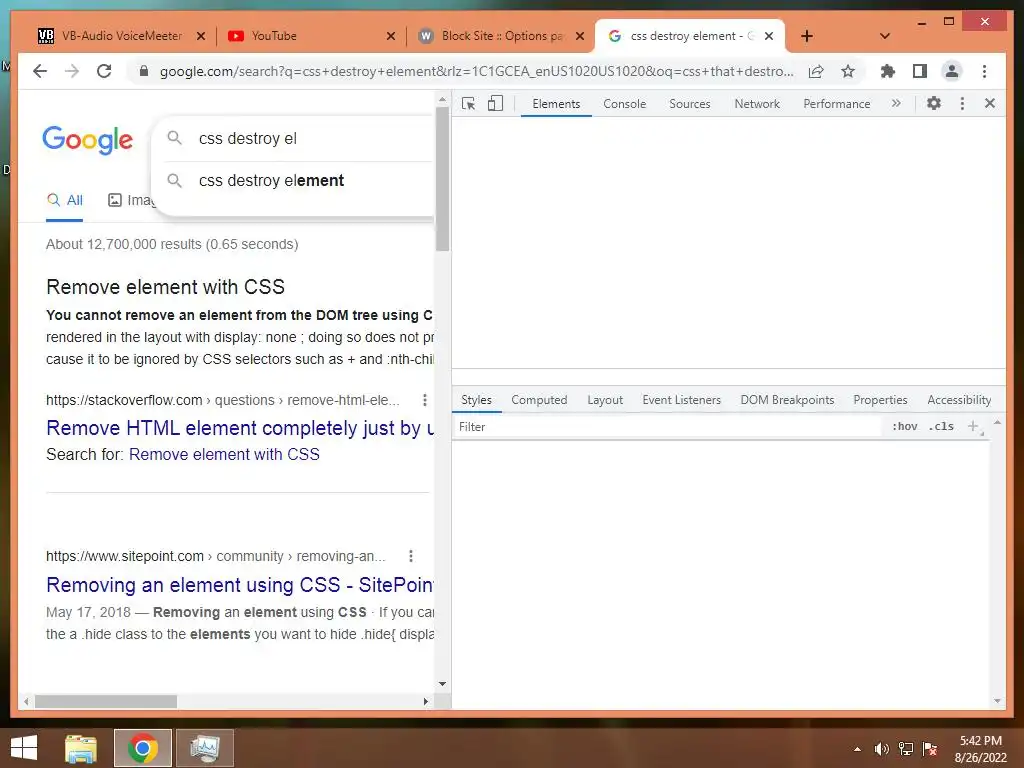Switch to Images search tab
The height and width of the screenshot is (768, 1024).
click(132, 200)
